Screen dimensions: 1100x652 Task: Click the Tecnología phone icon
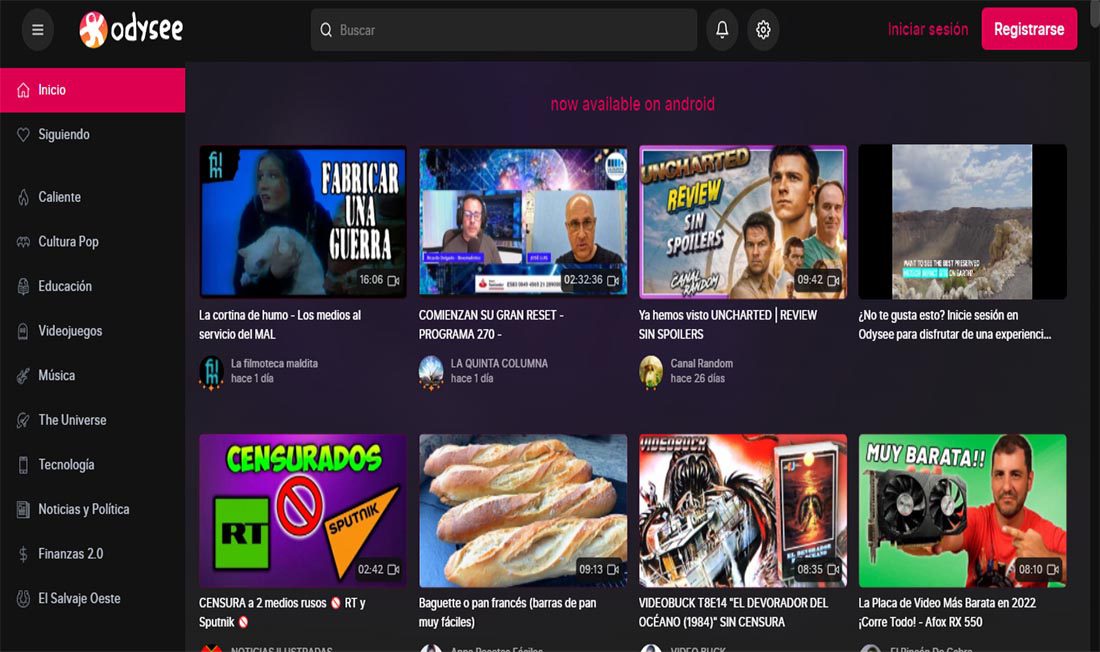pos(23,465)
